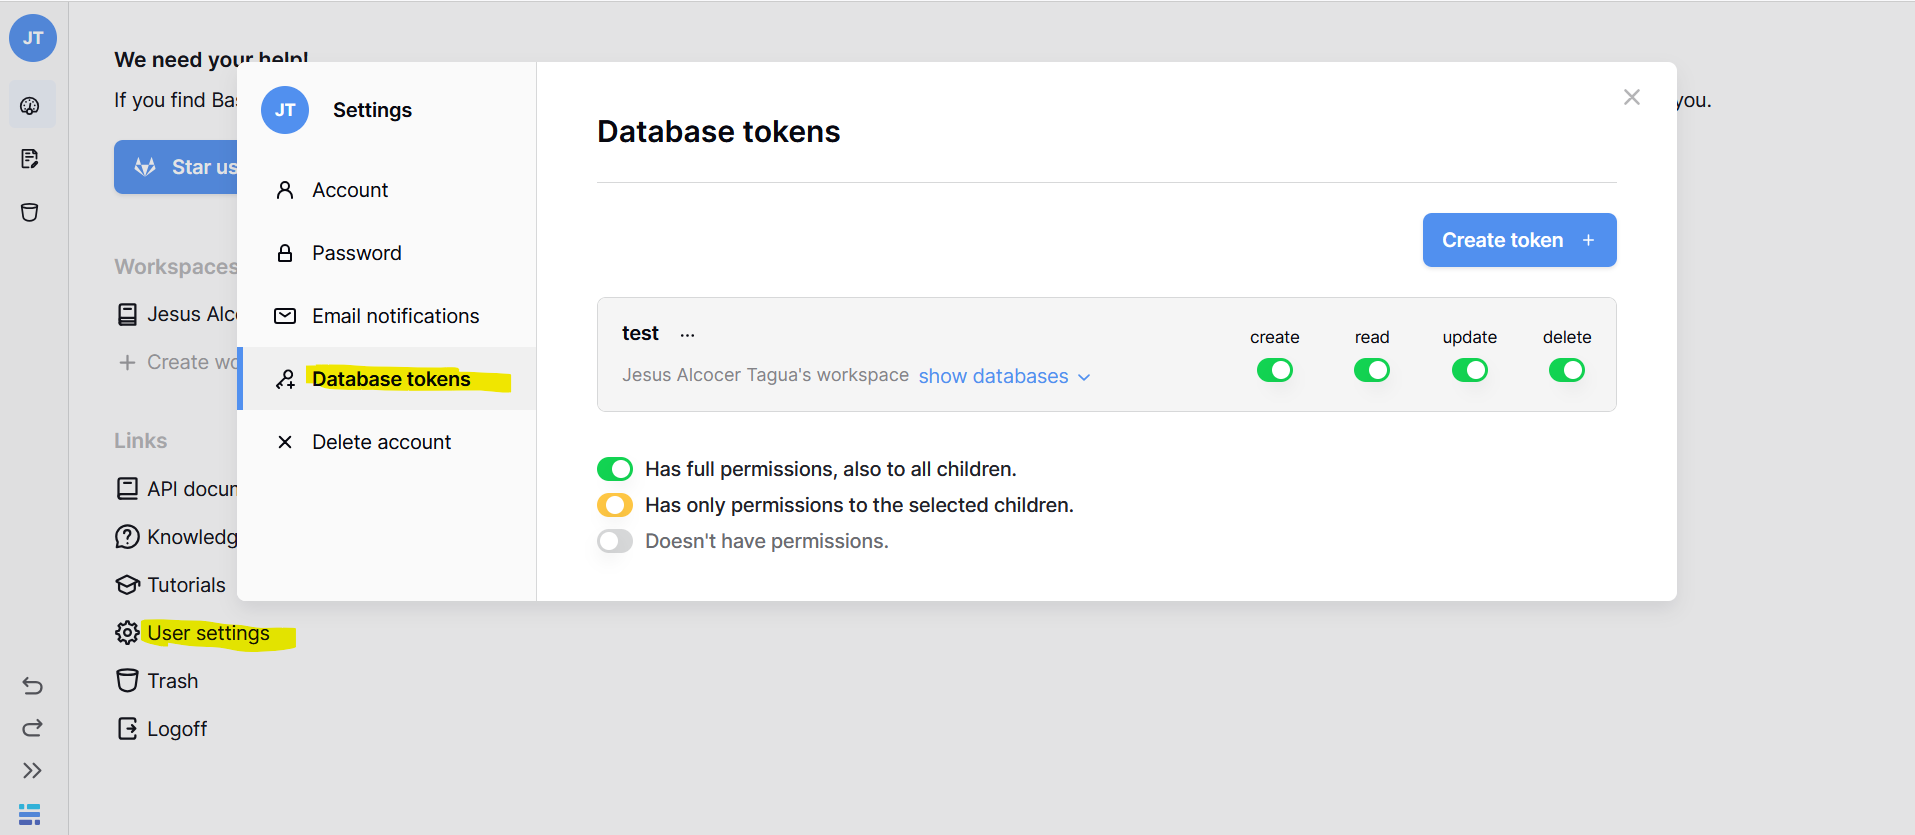Viewport: 1915px width, 835px height.
Task: Open the Account settings tab
Action: [350, 190]
